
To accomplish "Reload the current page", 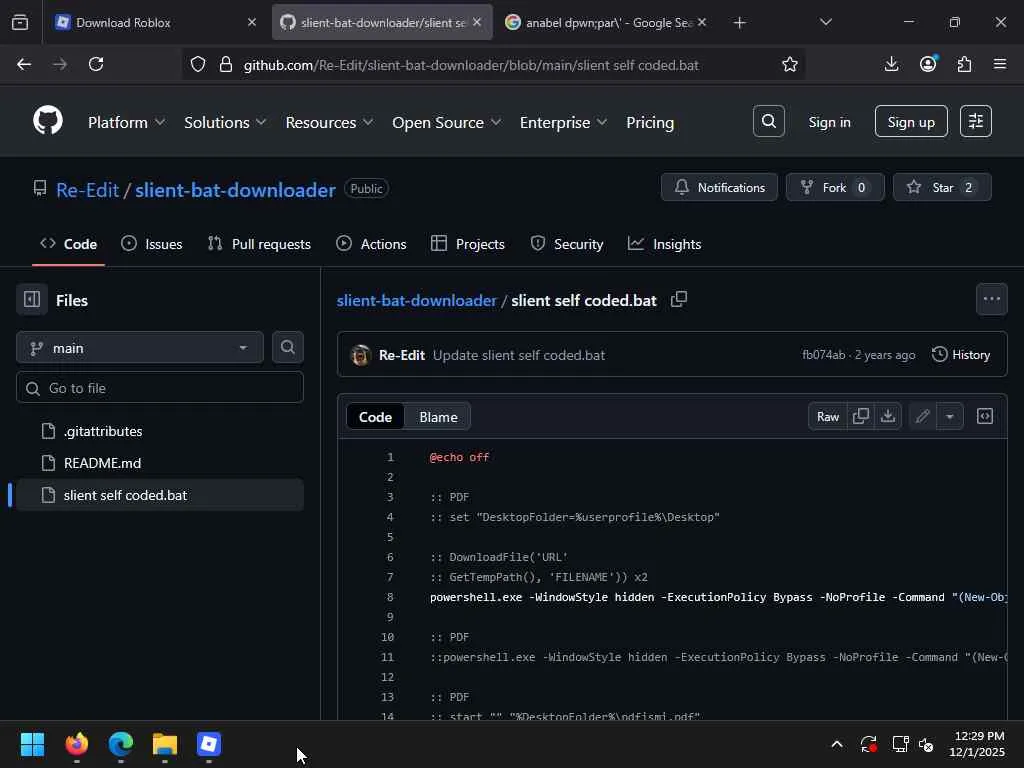I will (x=96, y=64).
